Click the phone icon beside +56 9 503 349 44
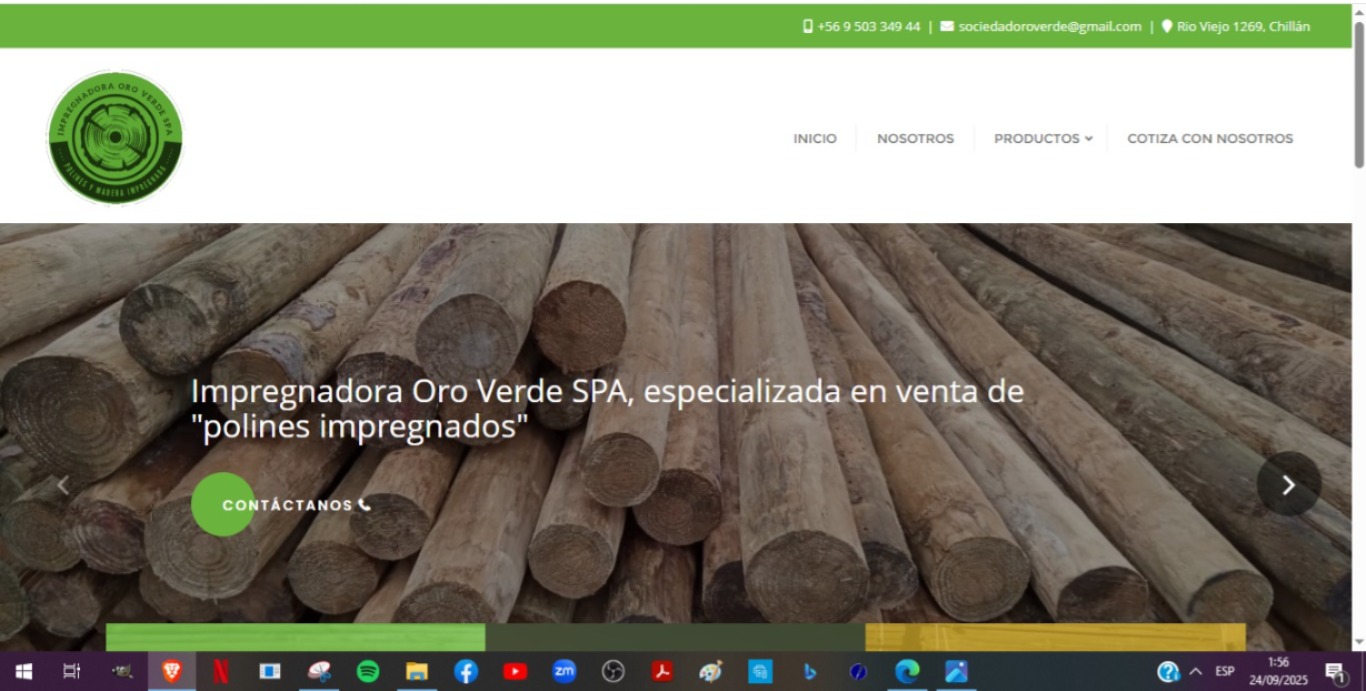 (x=807, y=26)
